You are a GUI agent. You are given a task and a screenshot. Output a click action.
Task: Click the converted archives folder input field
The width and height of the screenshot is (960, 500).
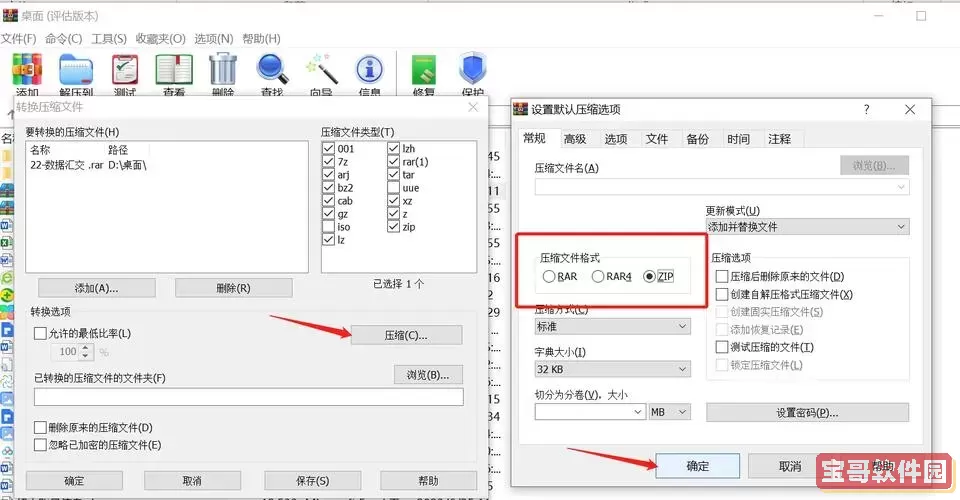[x=249, y=397]
